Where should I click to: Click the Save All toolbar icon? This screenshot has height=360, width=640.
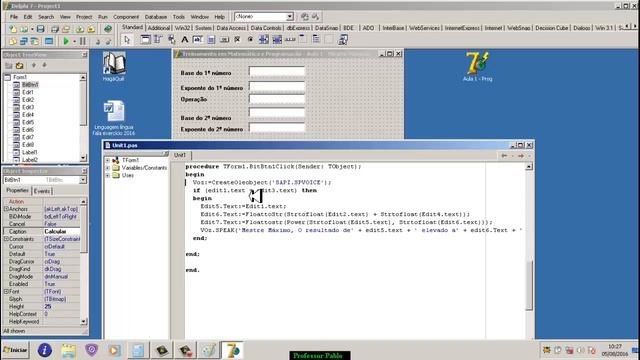coord(54,29)
